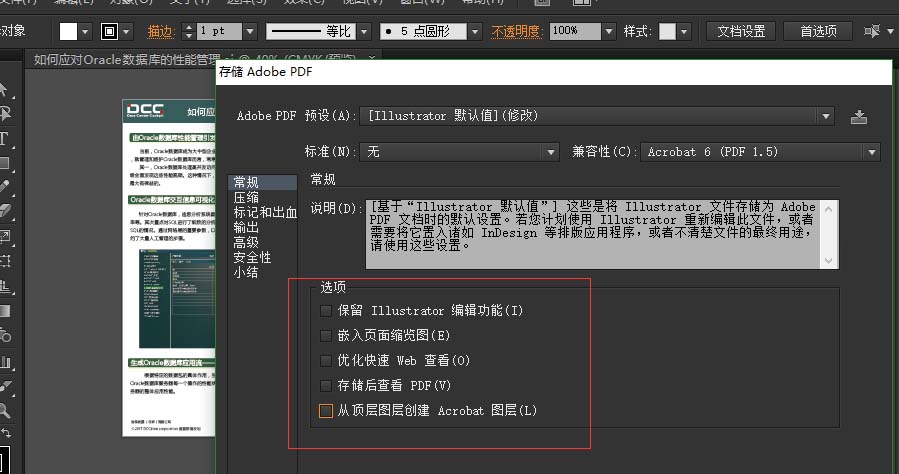The height and width of the screenshot is (474, 899).
Task: Open the fill color dropdown arrow
Action: (84, 32)
